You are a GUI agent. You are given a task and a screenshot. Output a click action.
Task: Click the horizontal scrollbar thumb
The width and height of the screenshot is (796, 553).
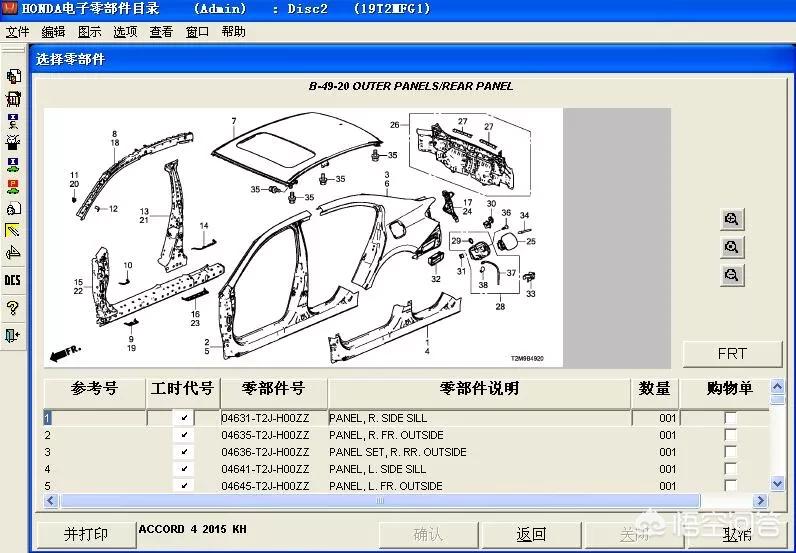(380, 501)
